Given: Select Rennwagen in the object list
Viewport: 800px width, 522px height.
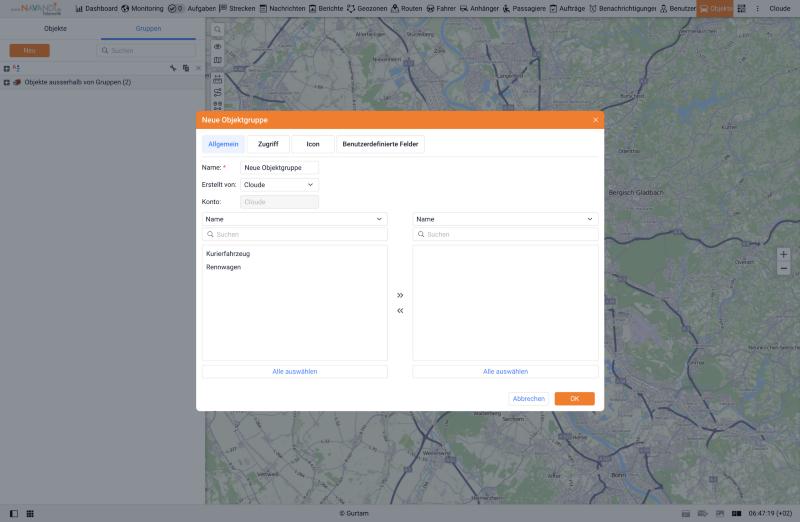Looking at the screenshot, I should tap(223, 267).
